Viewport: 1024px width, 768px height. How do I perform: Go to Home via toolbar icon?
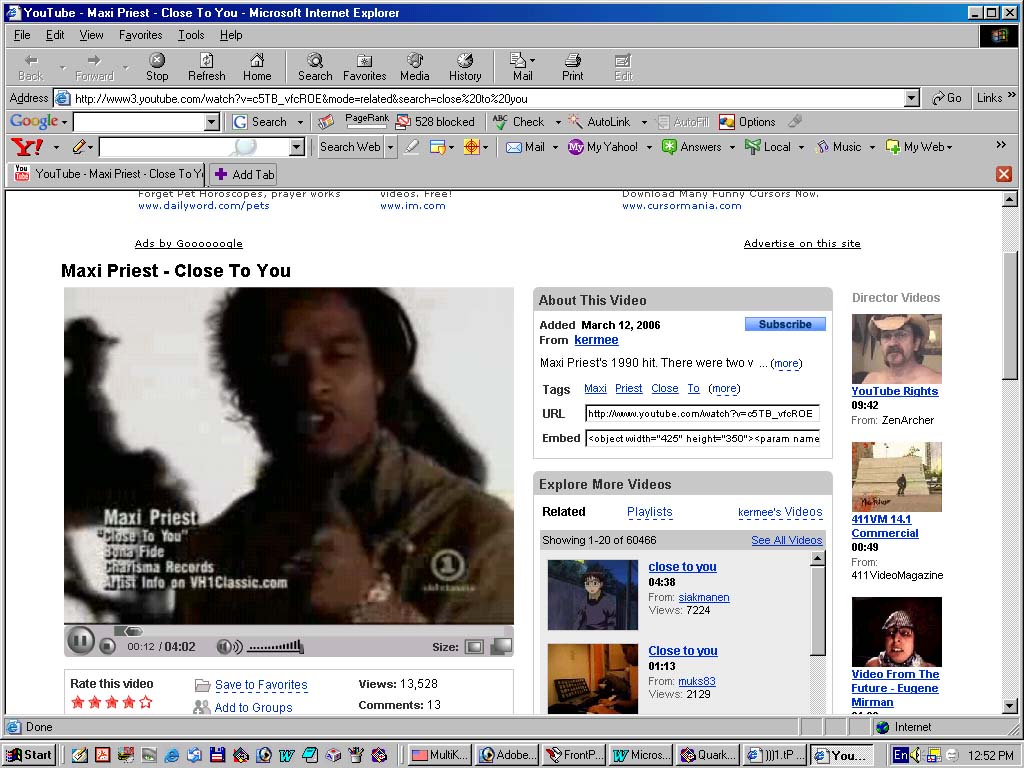[257, 67]
